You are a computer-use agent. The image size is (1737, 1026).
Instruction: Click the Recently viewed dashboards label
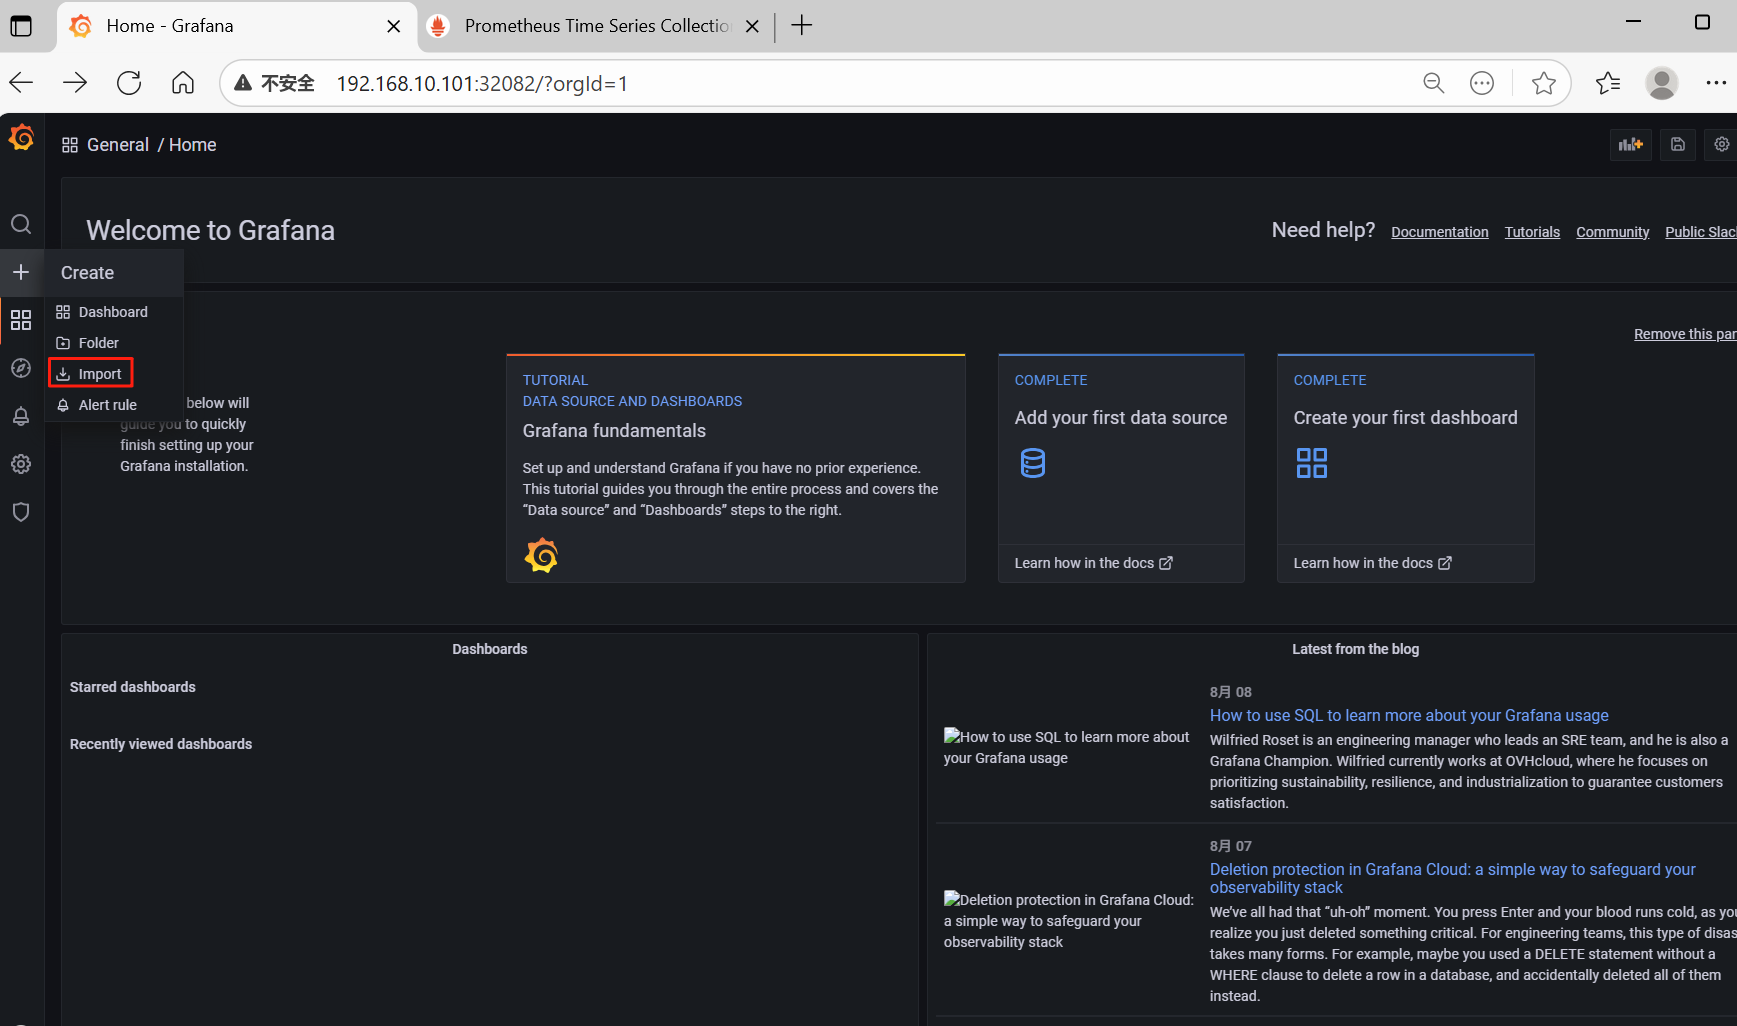click(x=161, y=744)
